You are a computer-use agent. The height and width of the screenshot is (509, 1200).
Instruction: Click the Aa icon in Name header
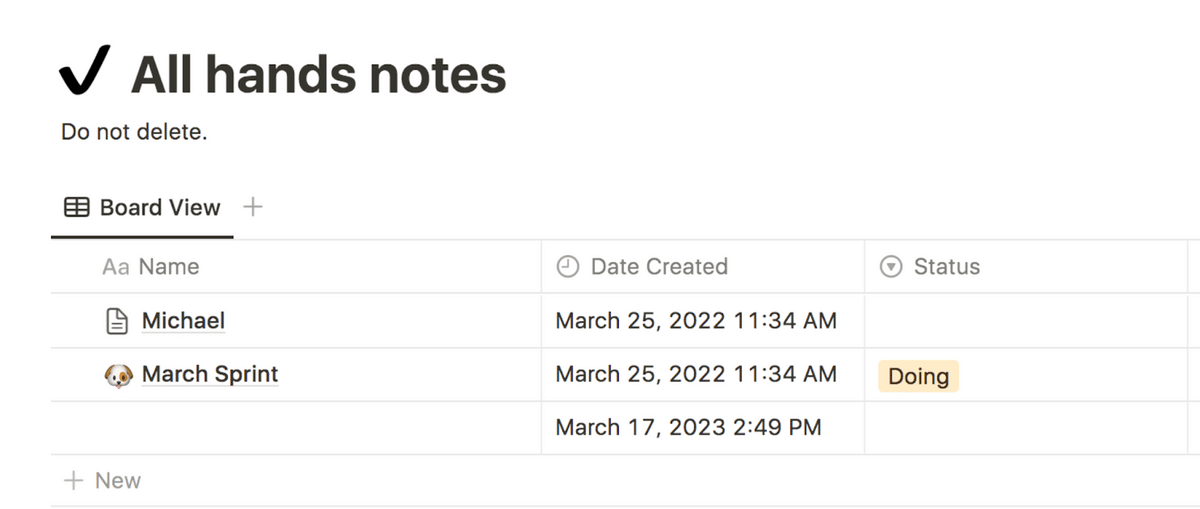116,267
